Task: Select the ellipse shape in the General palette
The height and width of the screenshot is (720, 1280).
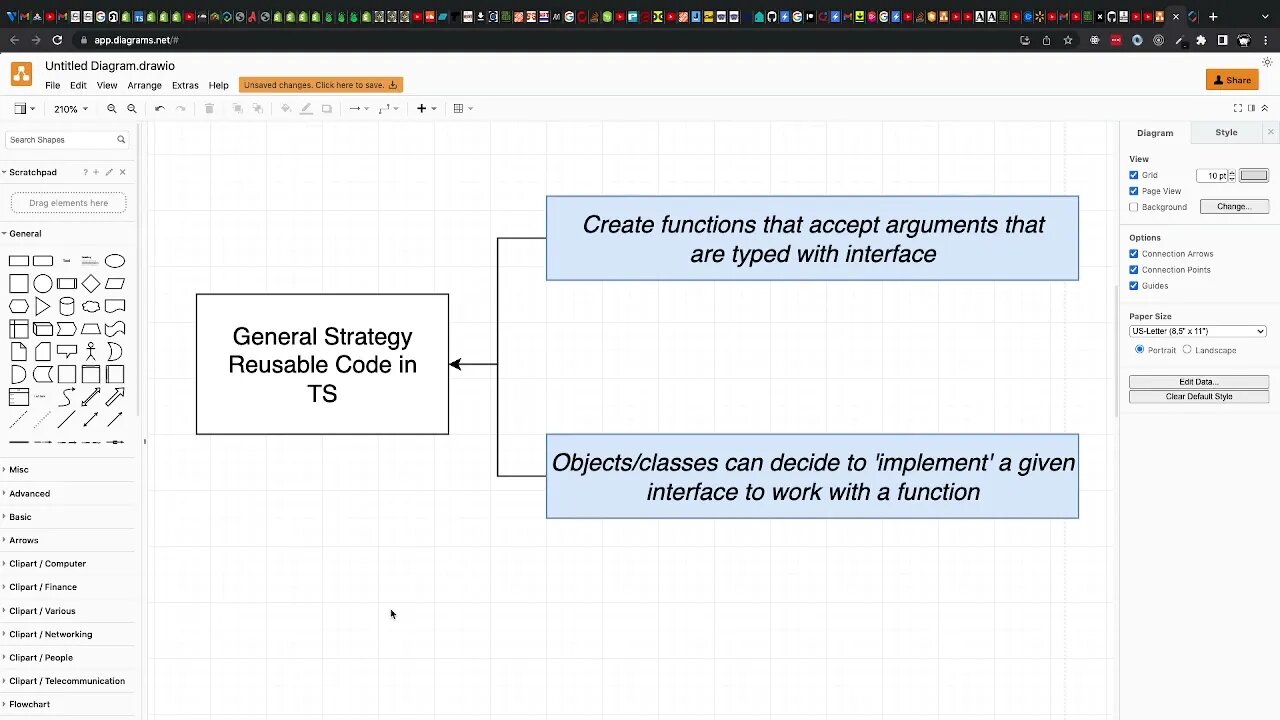Action: pyautogui.click(x=115, y=261)
